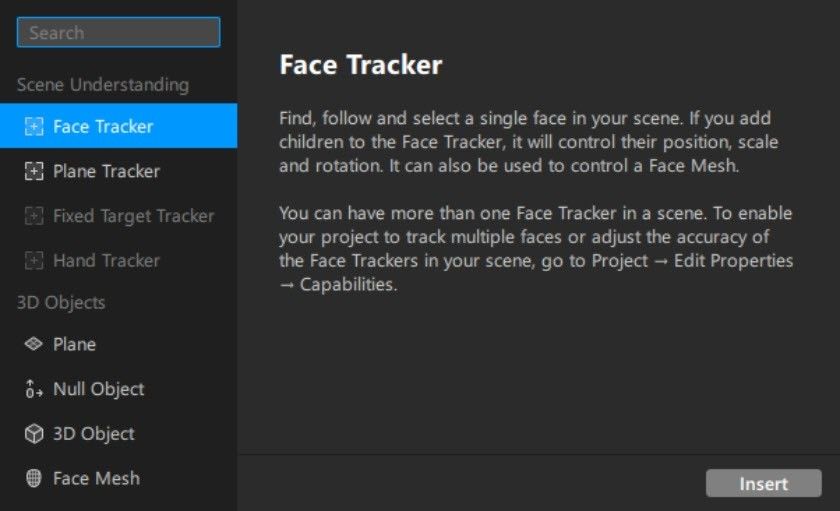The height and width of the screenshot is (511, 840).
Task: Select Plane under 3D Objects
Action: pos(118,344)
